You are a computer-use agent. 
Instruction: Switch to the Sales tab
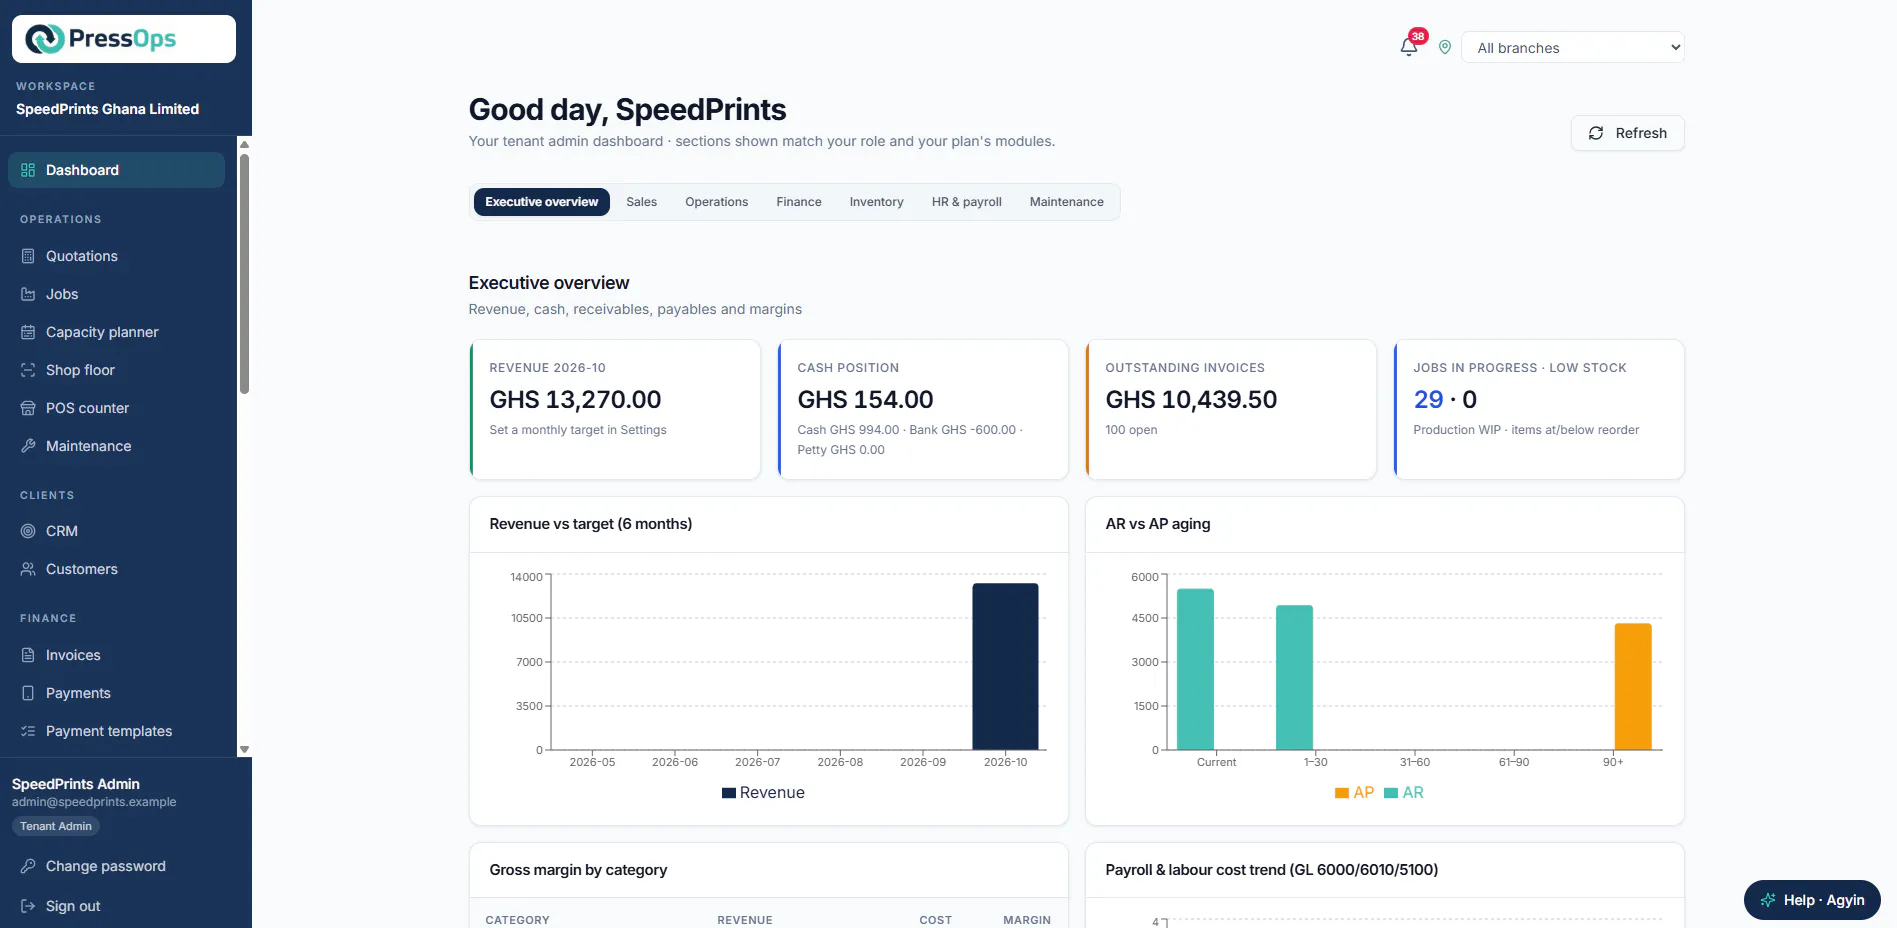point(642,202)
